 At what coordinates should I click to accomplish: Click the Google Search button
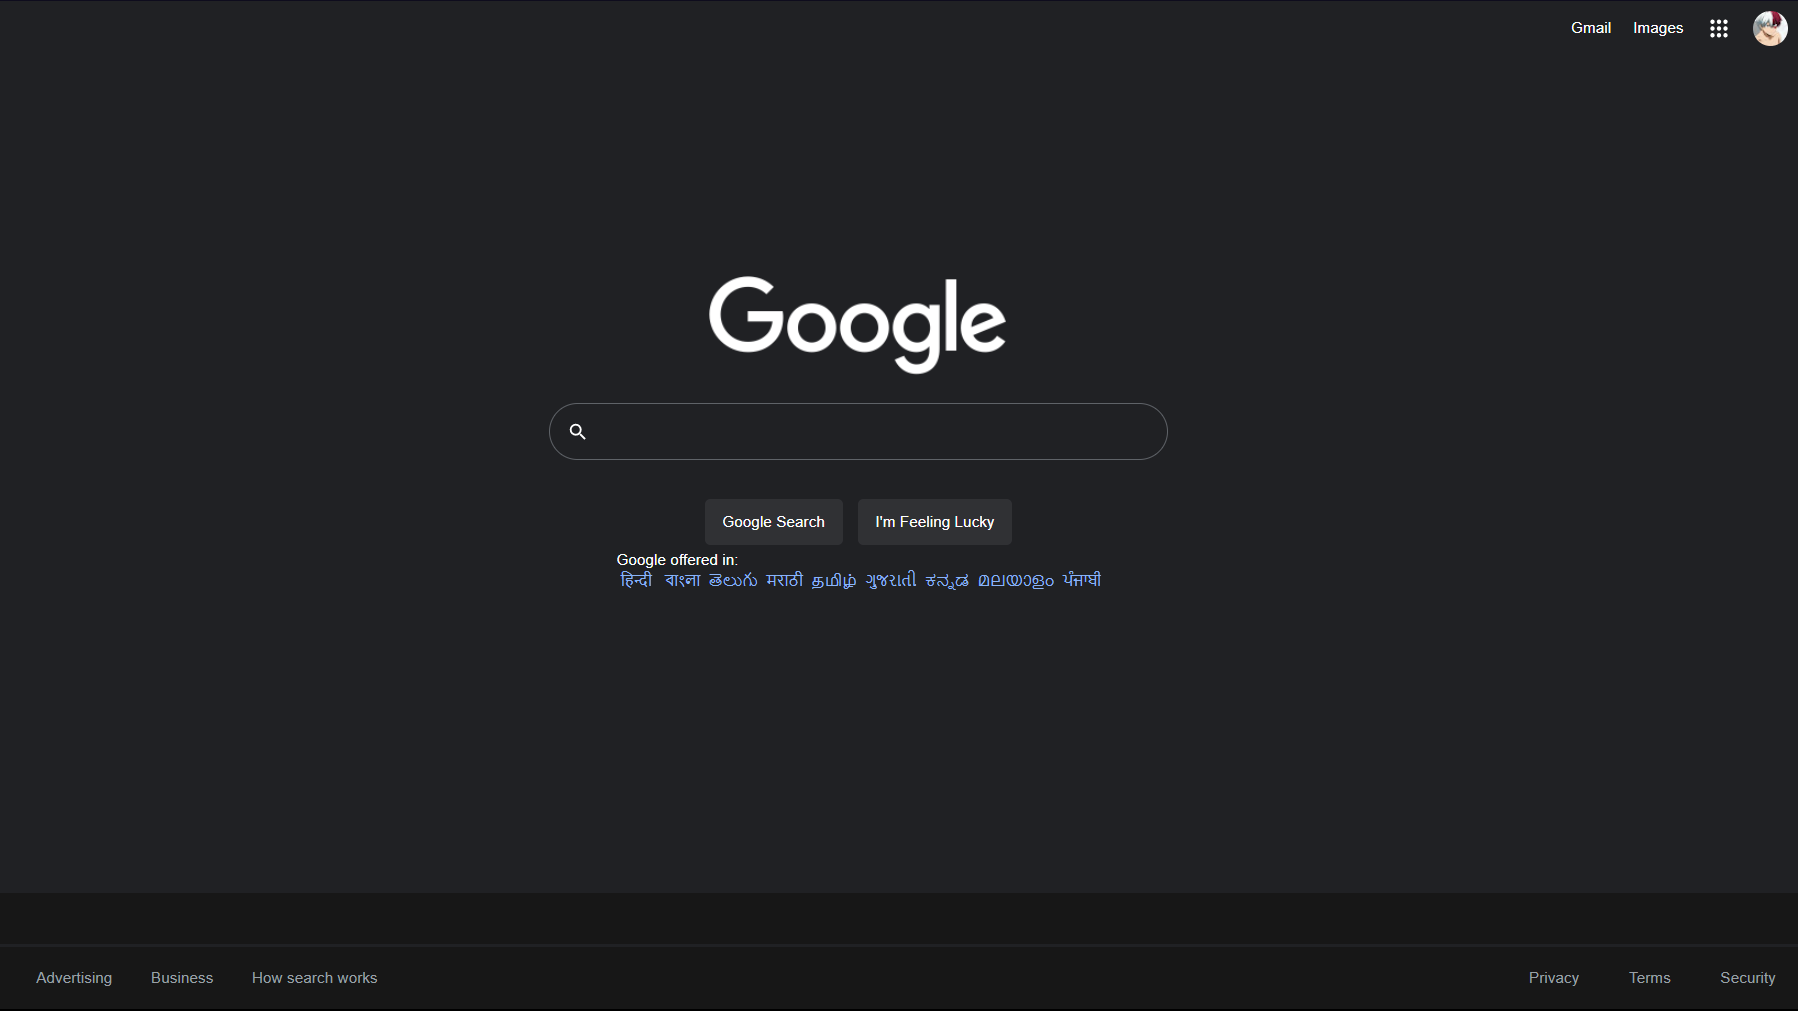click(773, 521)
